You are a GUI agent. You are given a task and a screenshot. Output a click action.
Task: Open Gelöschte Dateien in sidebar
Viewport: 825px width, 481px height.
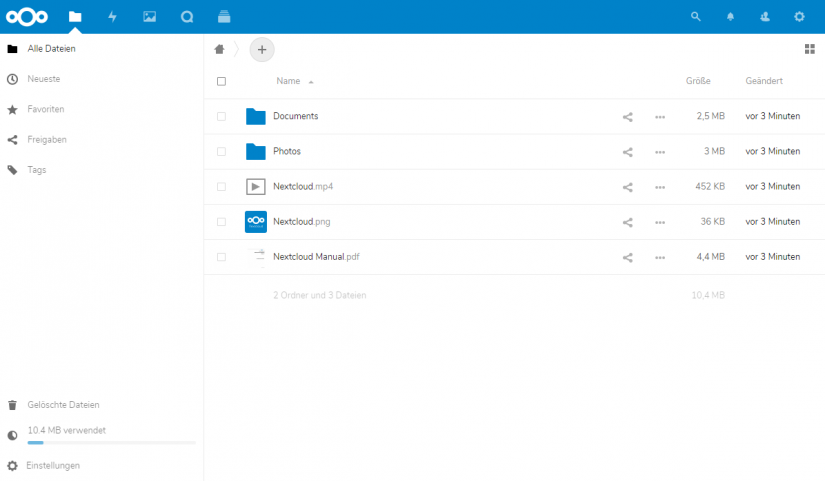[x=63, y=405]
